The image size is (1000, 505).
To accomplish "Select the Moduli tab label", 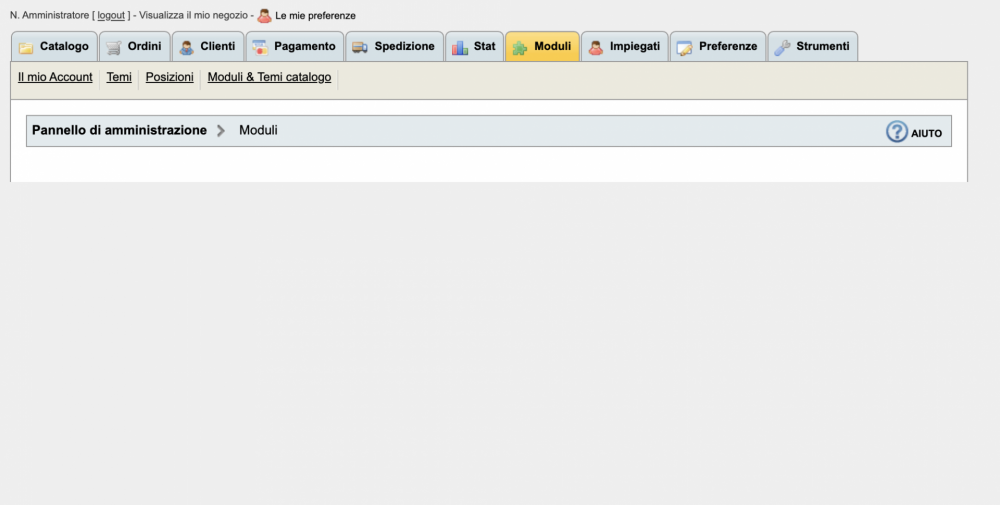I will [552, 46].
